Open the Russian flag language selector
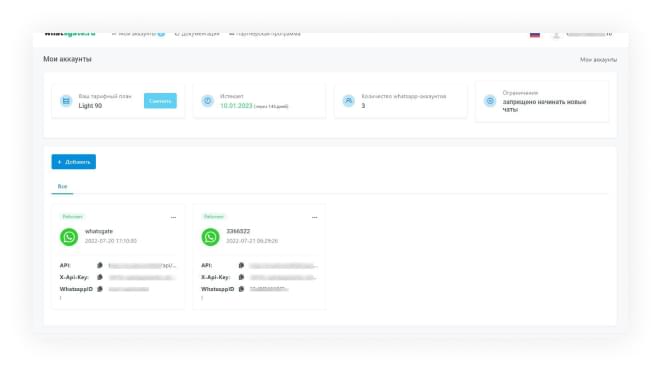 (535, 34)
